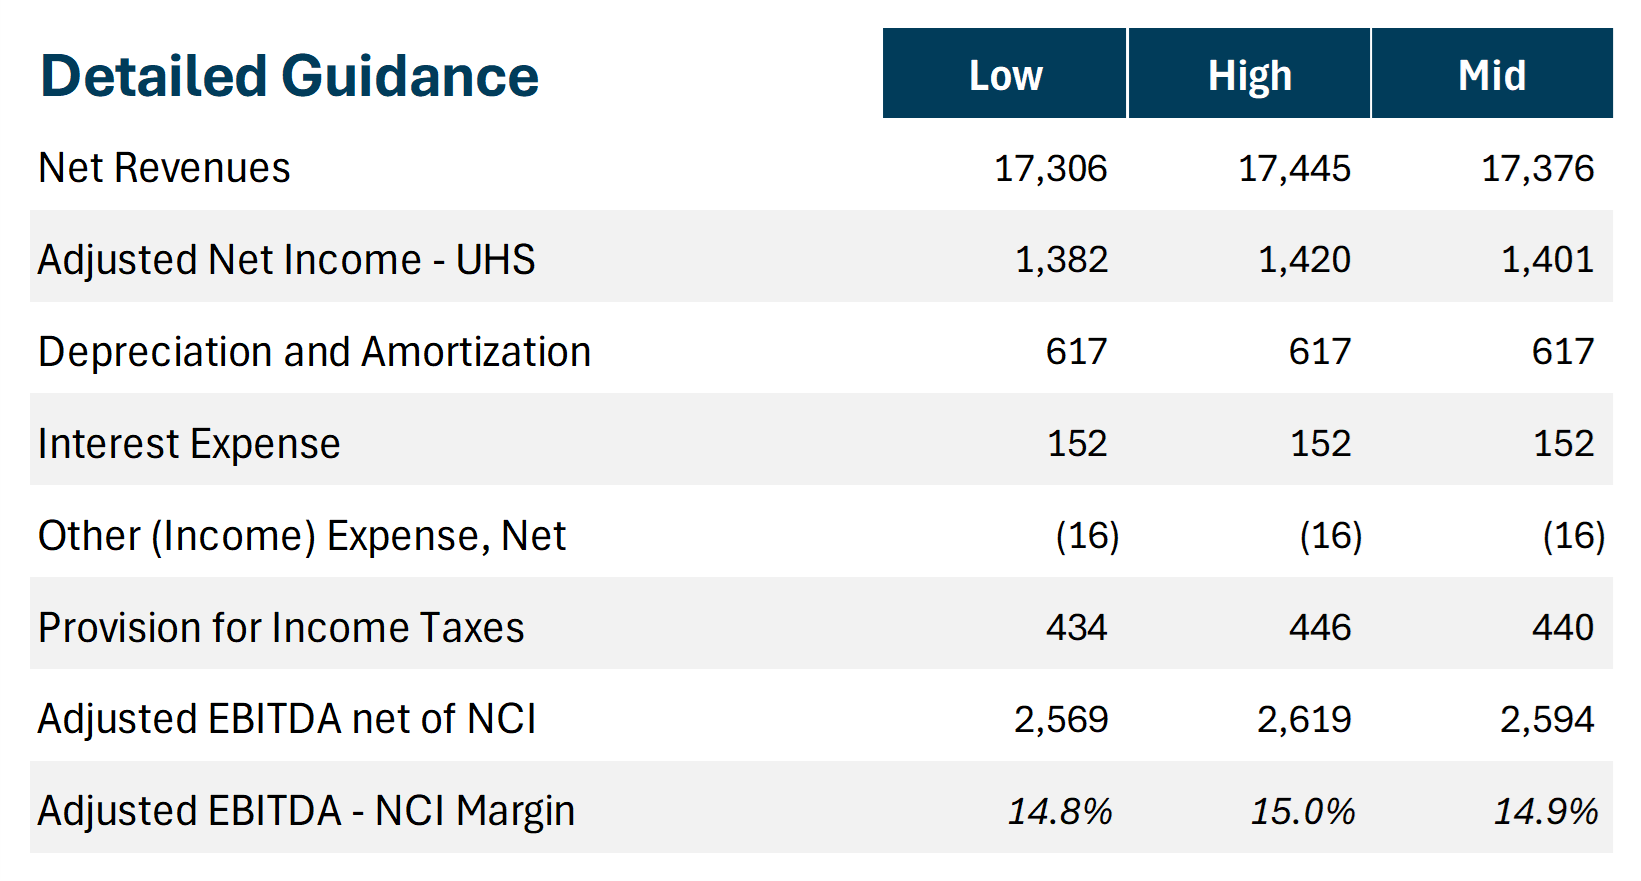Click the Net Revenues low value 17,306
1641x881 pixels.
1050,168
